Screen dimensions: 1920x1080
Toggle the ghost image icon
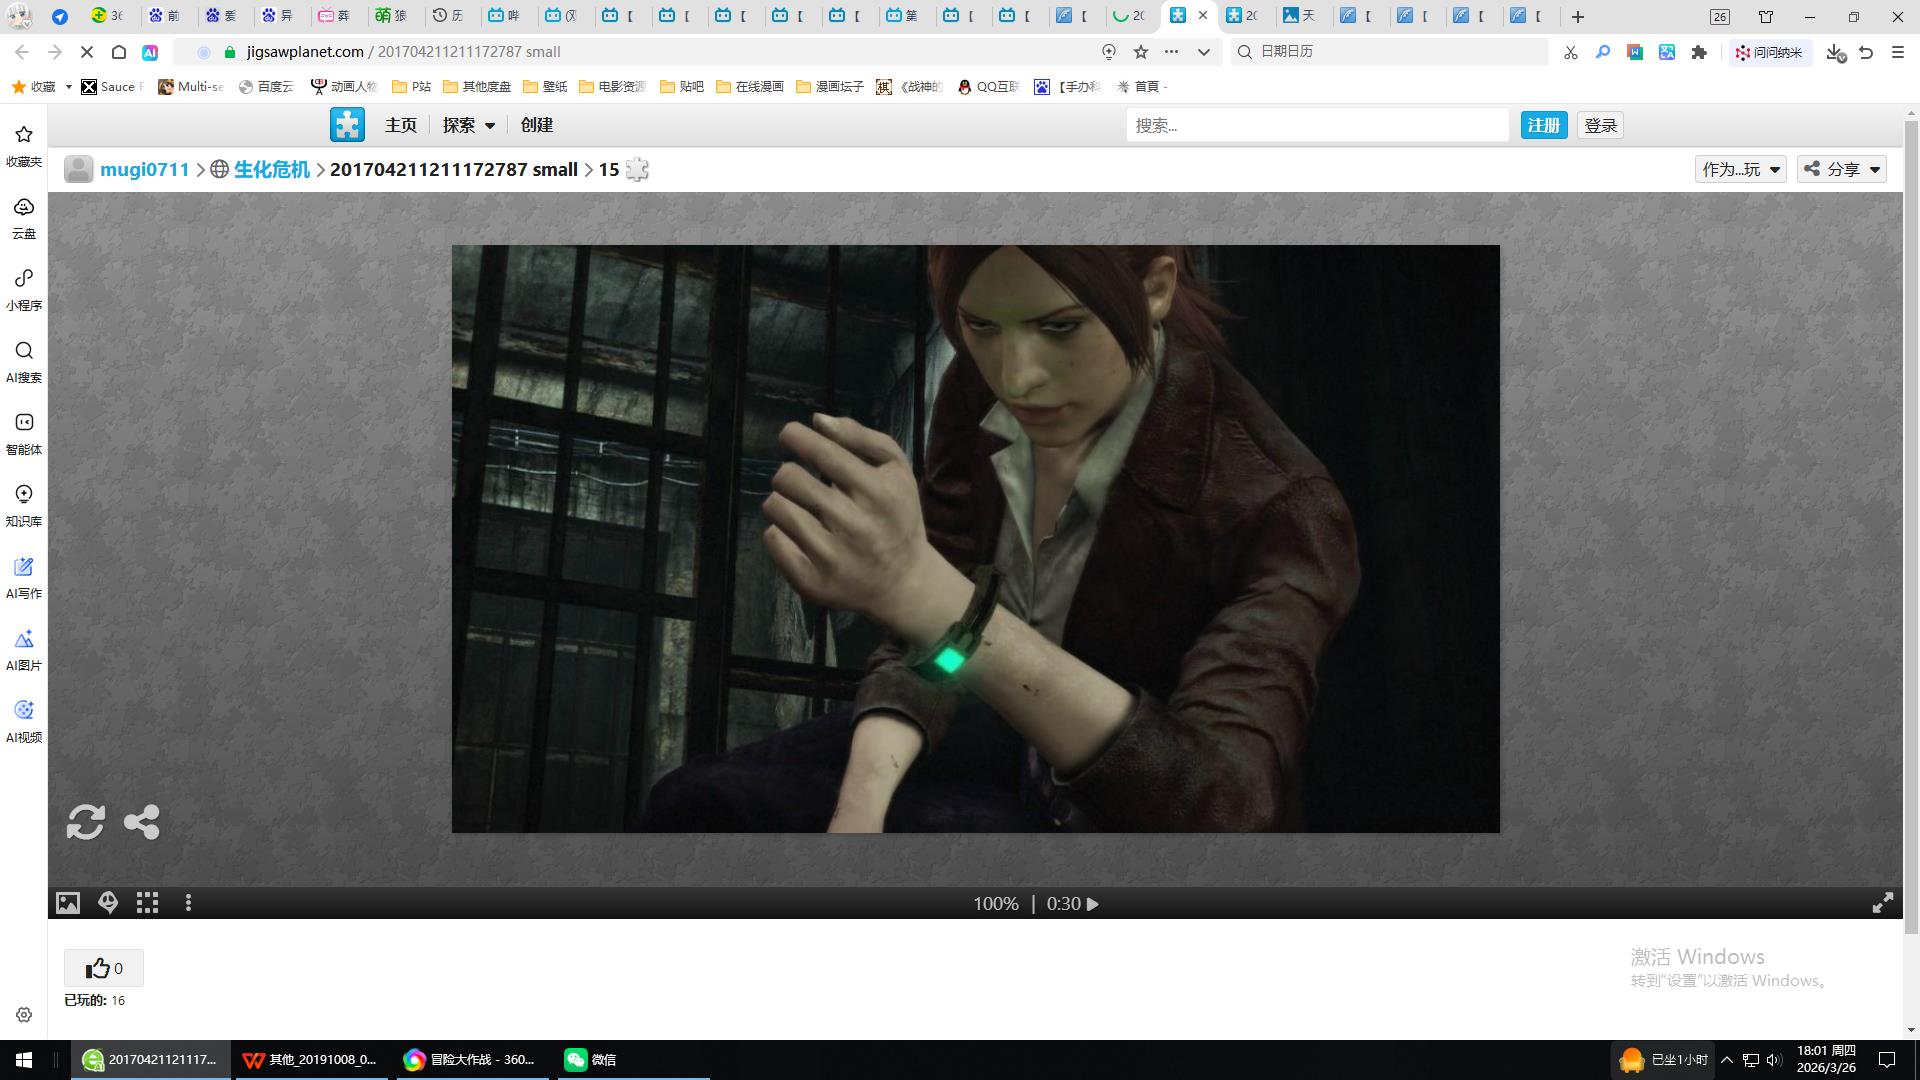click(x=108, y=903)
